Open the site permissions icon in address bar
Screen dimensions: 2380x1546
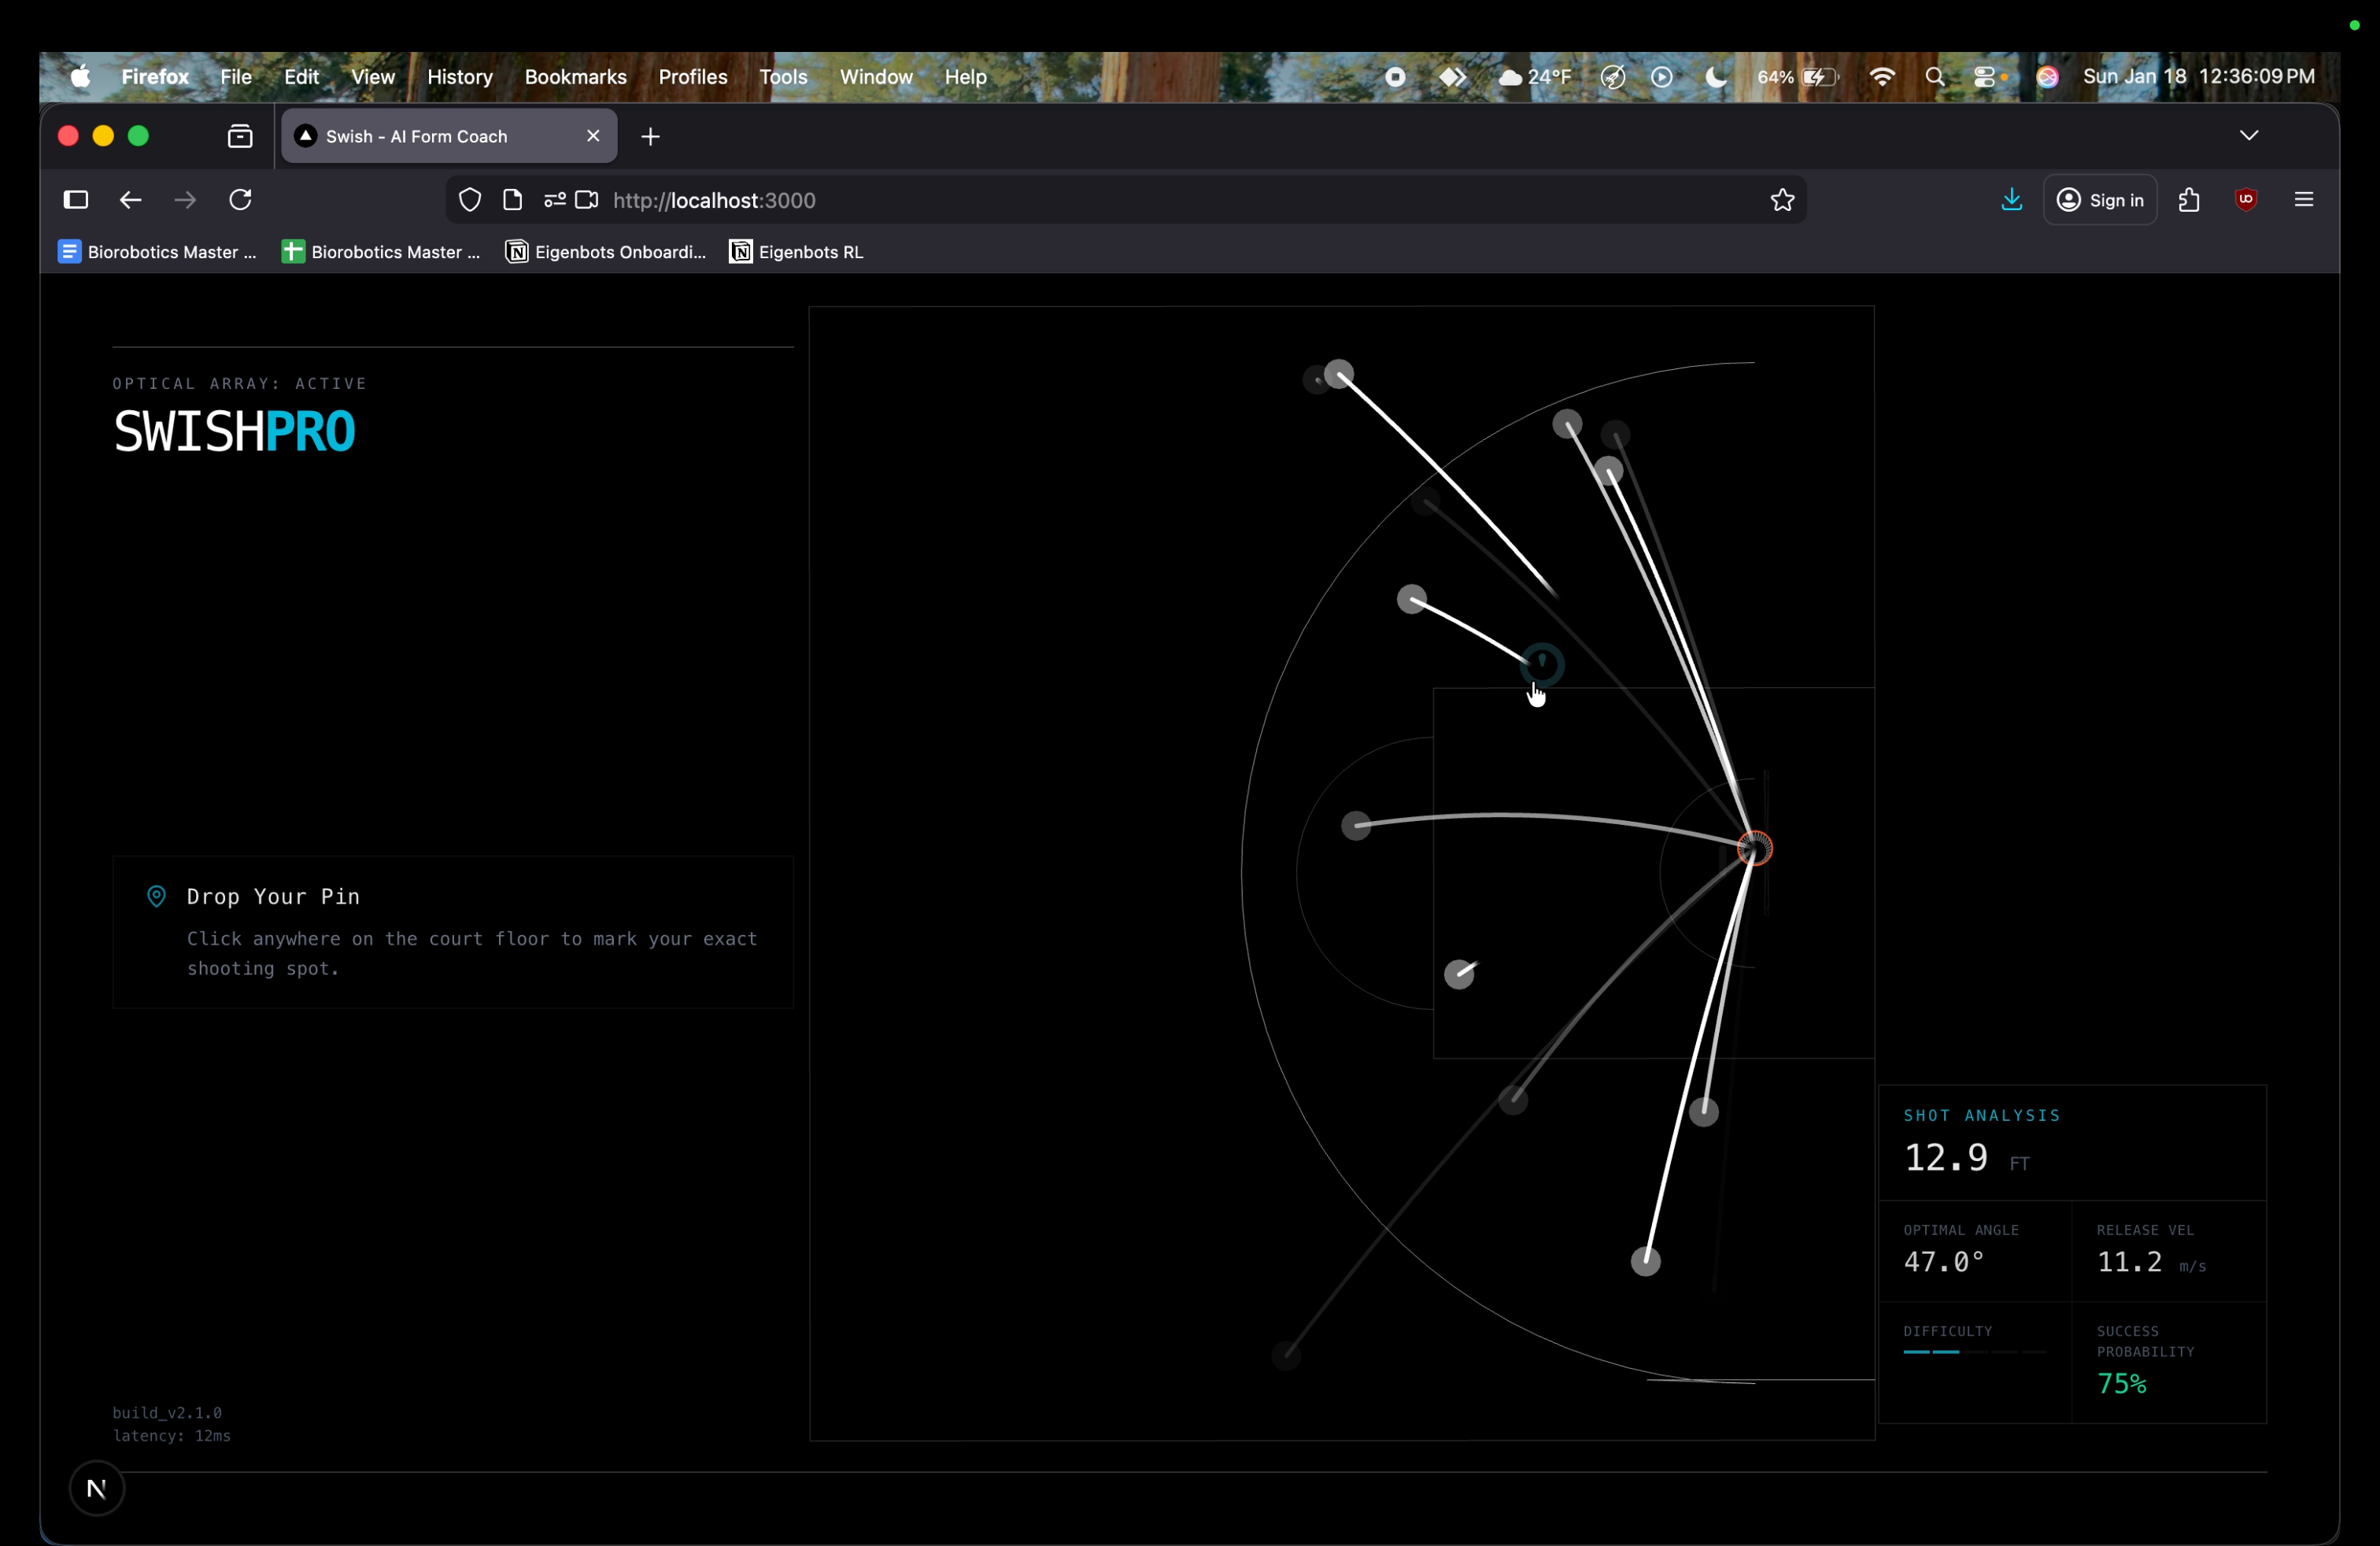[x=554, y=200]
